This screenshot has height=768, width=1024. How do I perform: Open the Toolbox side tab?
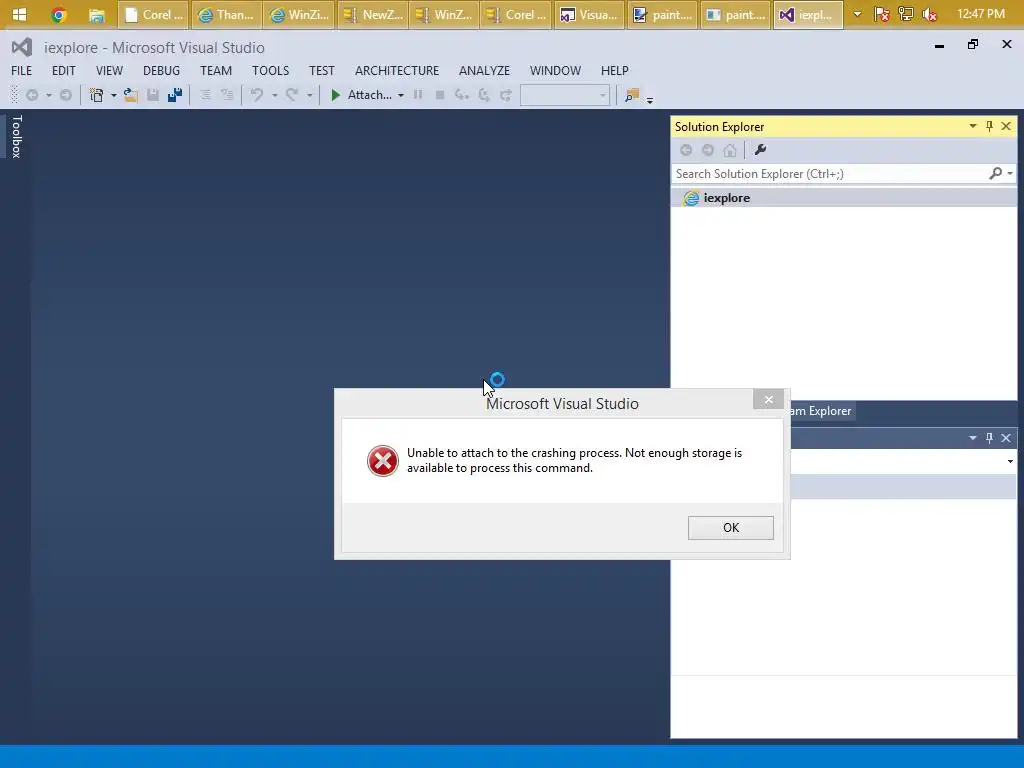(16, 136)
